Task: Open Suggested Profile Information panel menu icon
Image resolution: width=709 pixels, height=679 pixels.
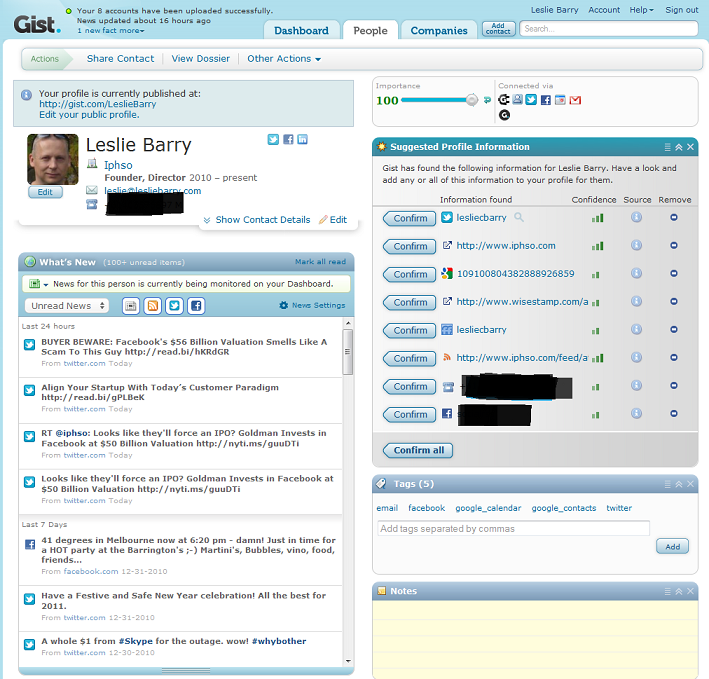Action: point(667,147)
